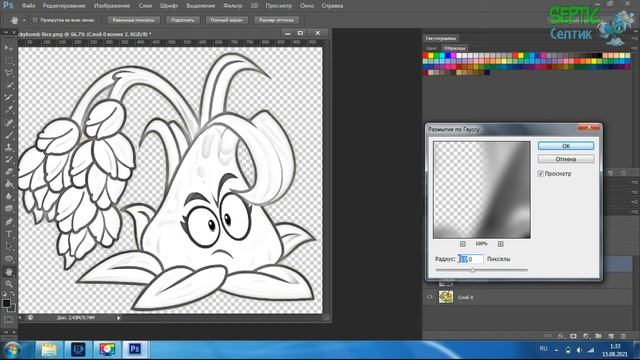This screenshot has height=360, width=640.
Task: Click the layer styles fx icon
Action: [561, 336]
